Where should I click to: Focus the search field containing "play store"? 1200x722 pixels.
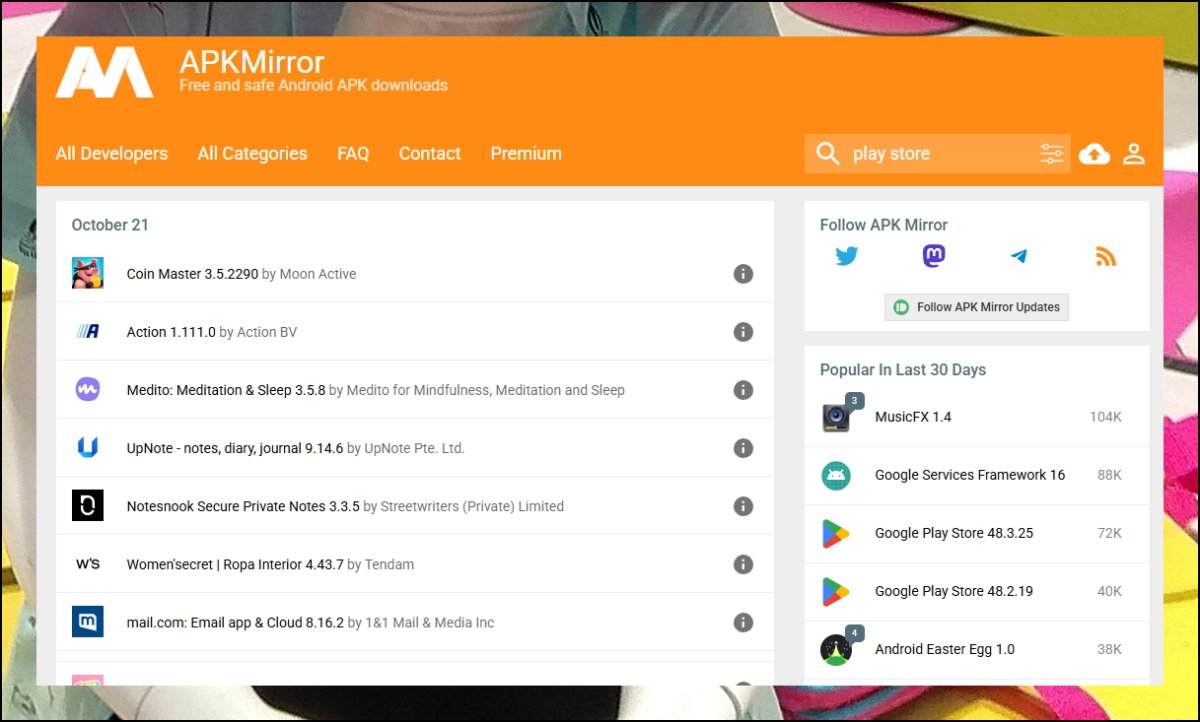click(x=938, y=153)
